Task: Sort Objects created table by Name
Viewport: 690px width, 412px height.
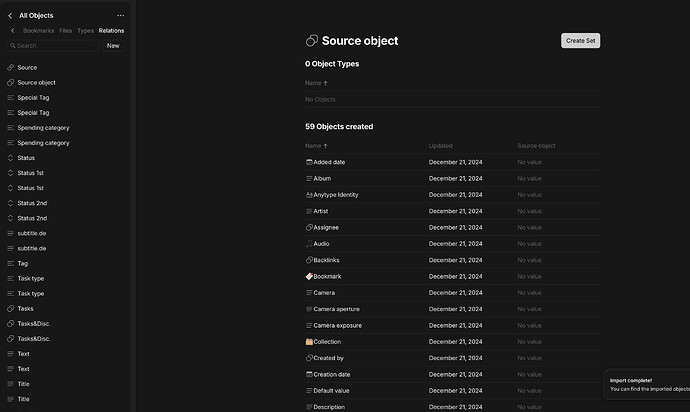Action: (316, 146)
